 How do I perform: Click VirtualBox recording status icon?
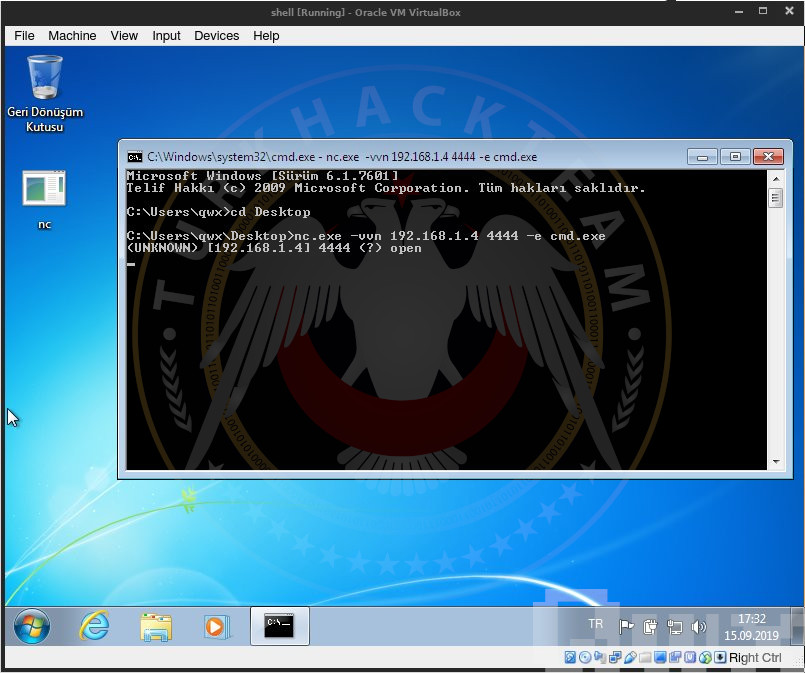tap(675, 657)
